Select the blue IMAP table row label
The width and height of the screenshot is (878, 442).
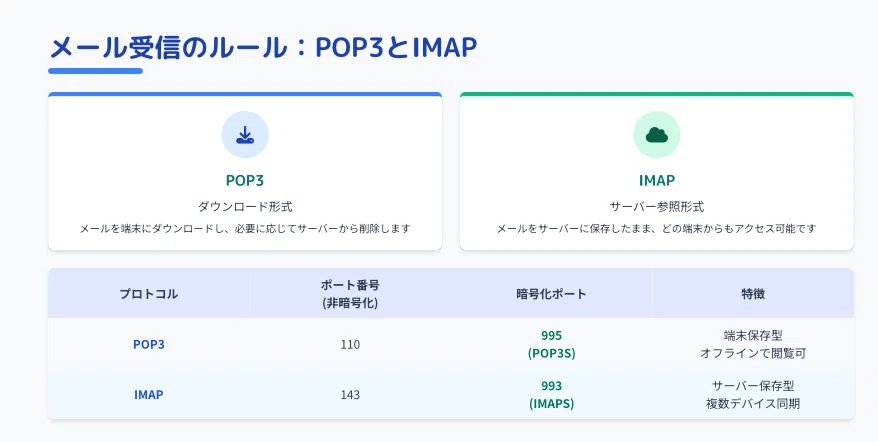click(148, 394)
